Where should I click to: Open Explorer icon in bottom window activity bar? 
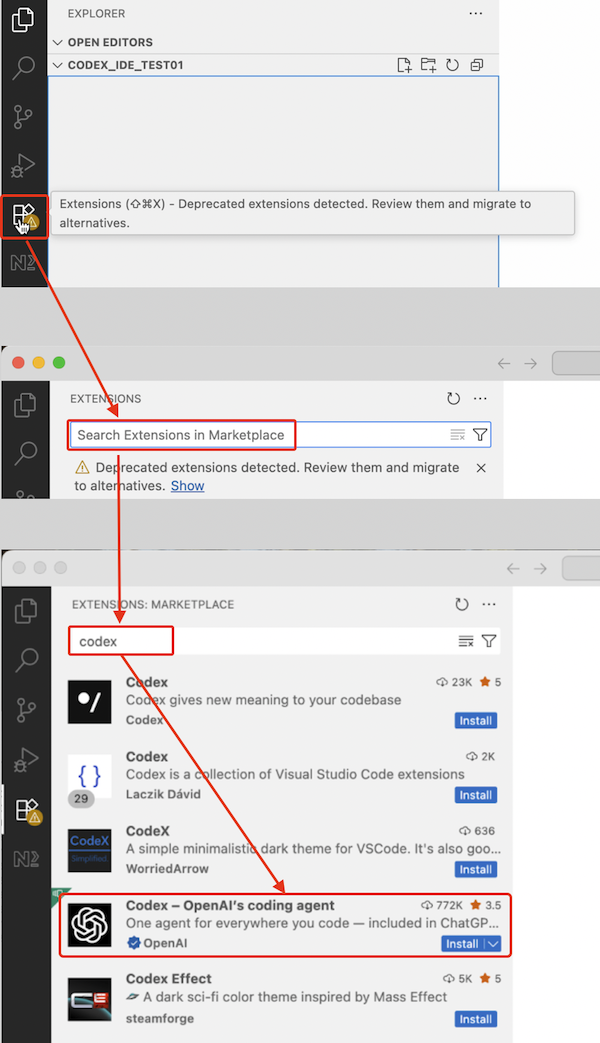[26, 611]
